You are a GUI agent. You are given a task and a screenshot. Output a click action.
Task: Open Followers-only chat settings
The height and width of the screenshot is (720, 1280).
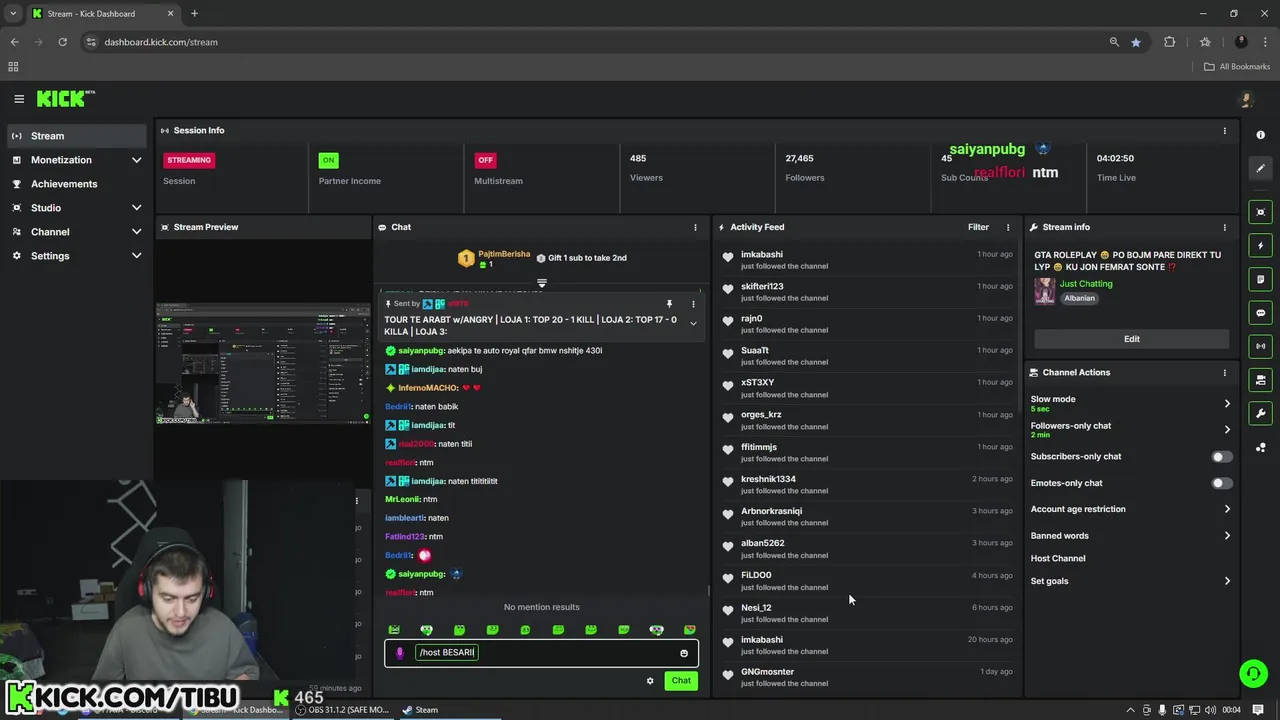(x=1131, y=430)
